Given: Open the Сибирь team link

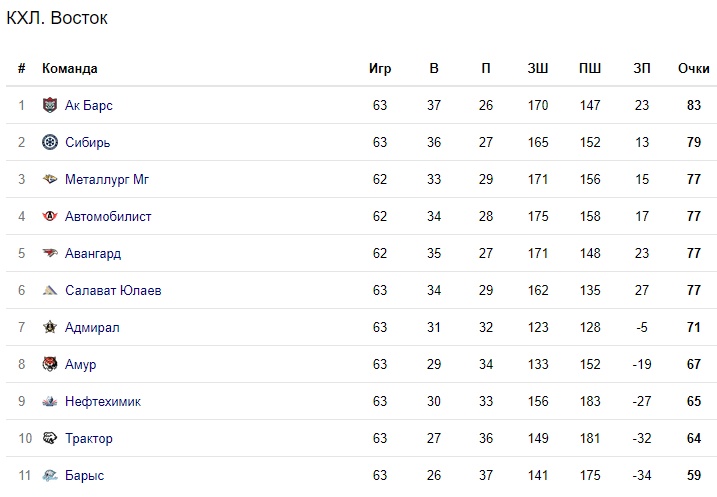Looking at the screenshot, I should 87,143.
